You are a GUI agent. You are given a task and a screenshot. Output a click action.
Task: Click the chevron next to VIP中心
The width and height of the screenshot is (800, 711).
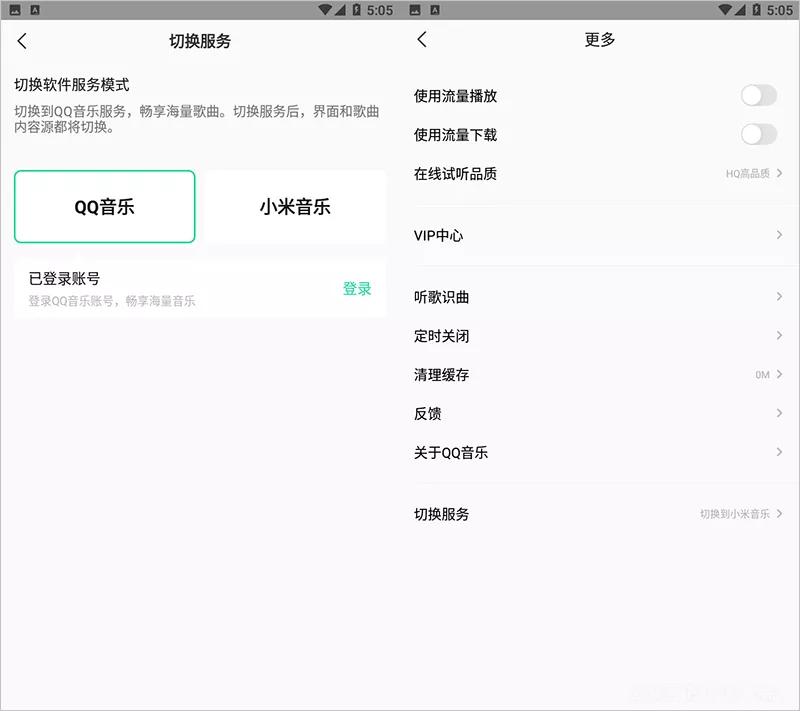[x=778, y=236]
